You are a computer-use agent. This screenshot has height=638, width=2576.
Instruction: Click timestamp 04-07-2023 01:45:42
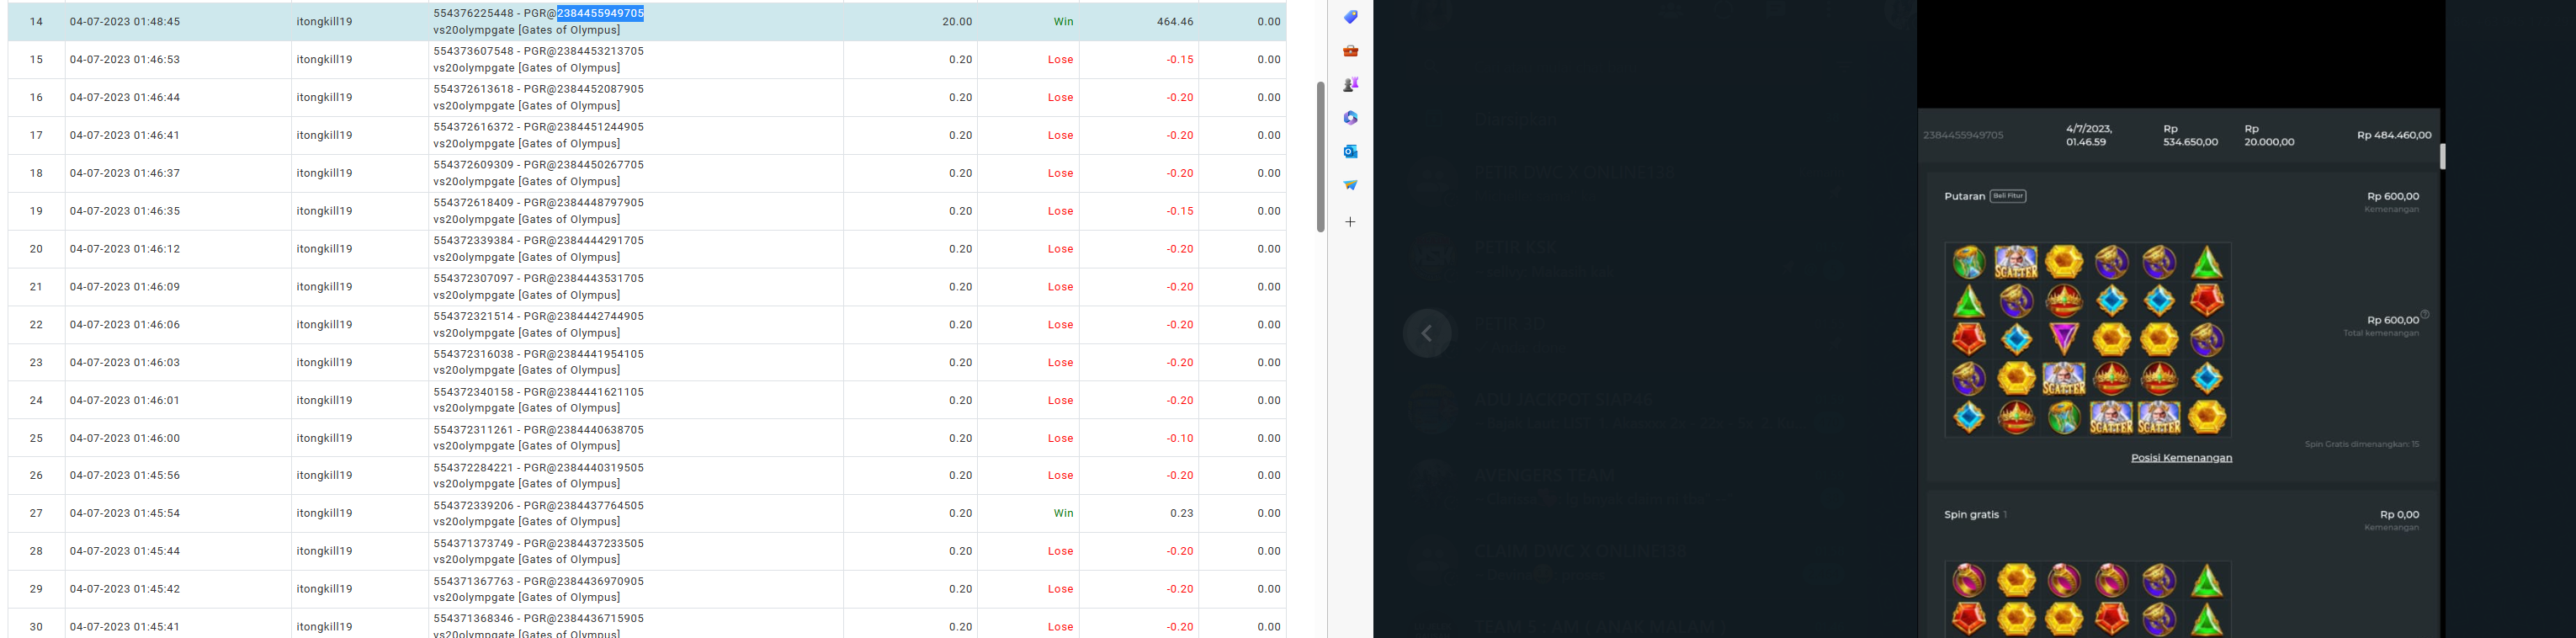pyautogui.click(x=125, y=589)
